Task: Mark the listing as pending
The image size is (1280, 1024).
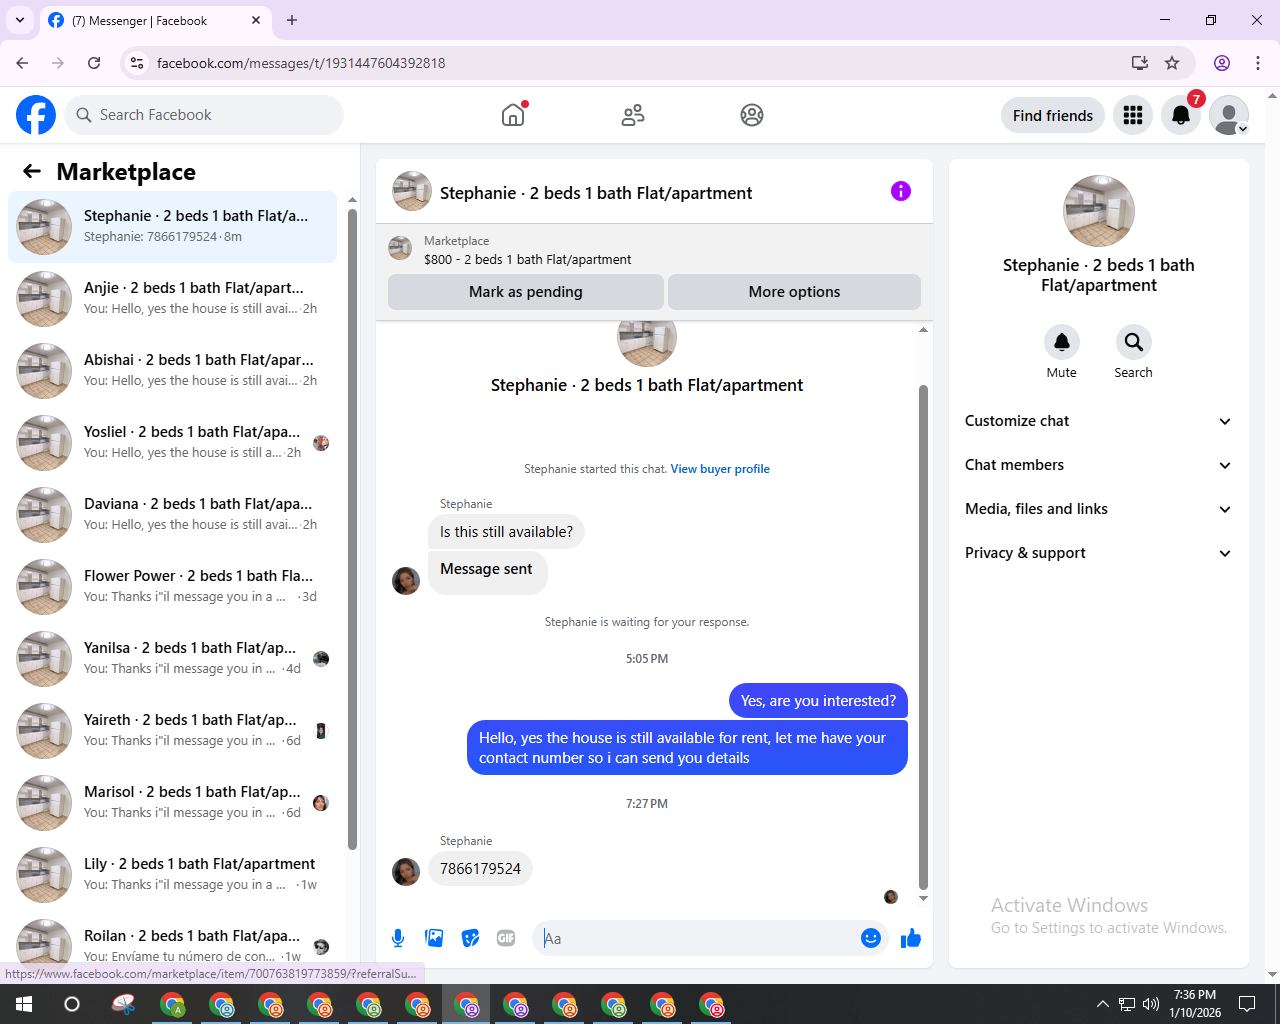Action: 526,292
